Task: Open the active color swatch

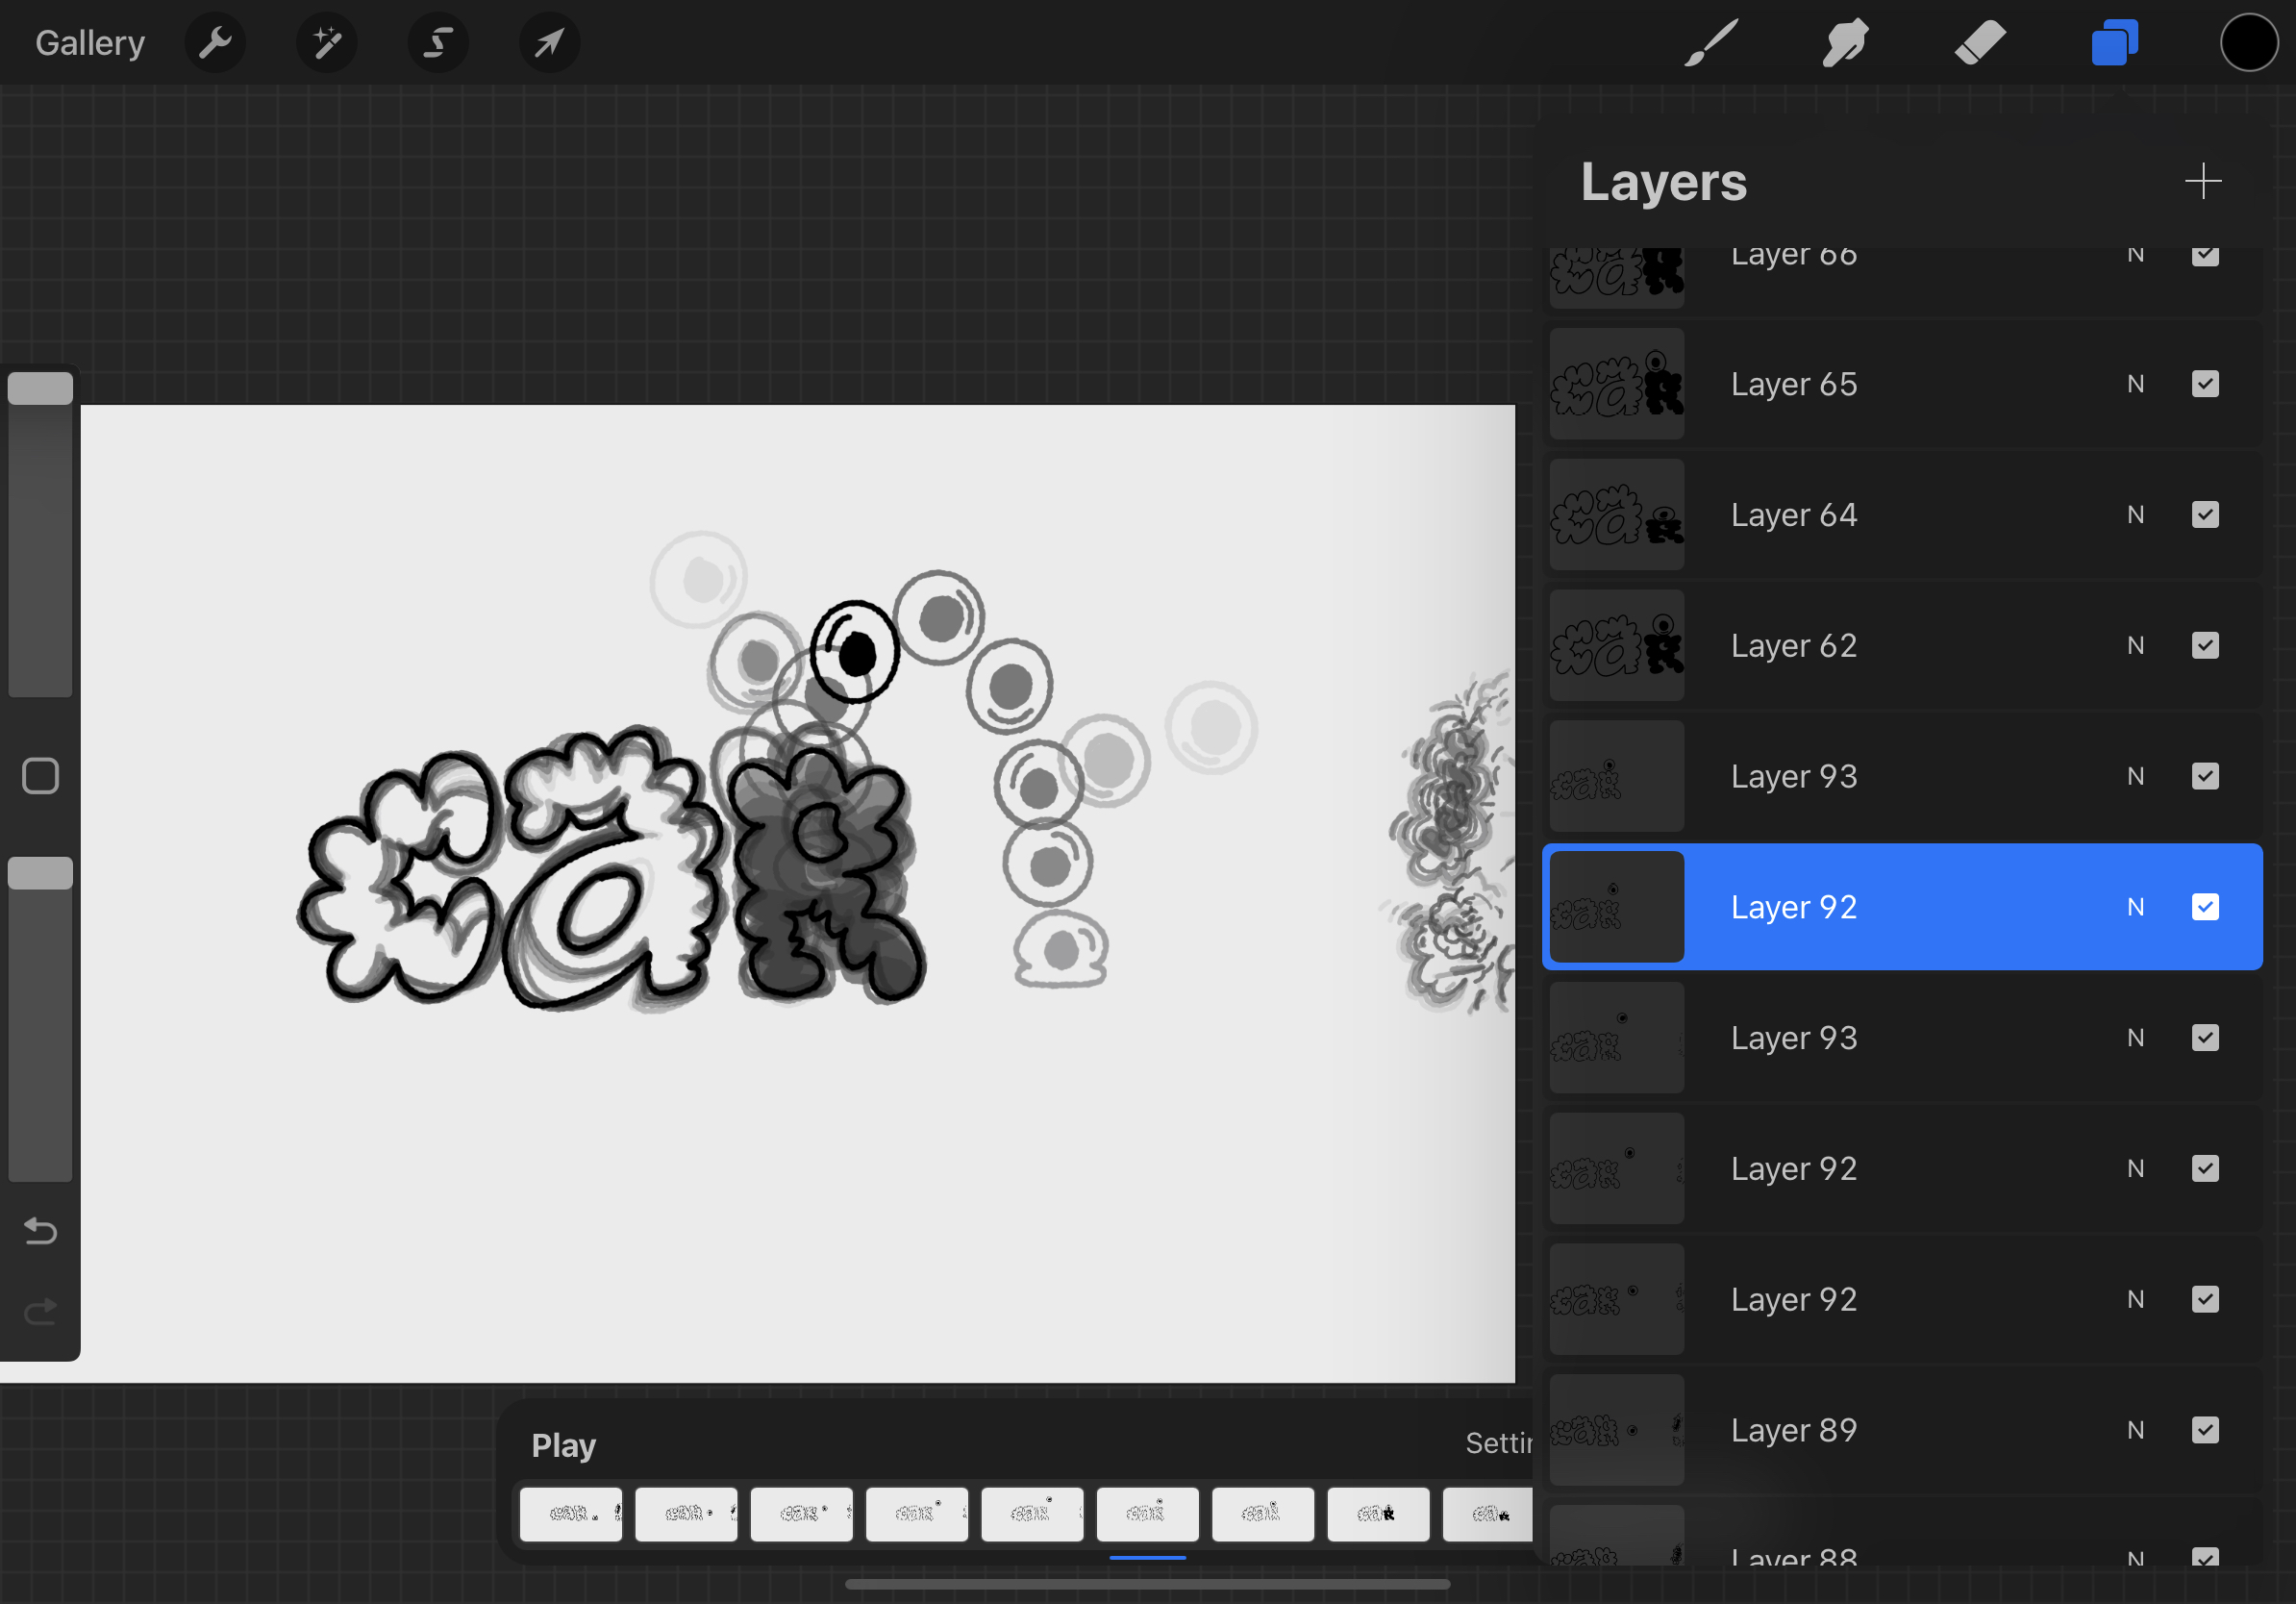Action: point(2249,43)
